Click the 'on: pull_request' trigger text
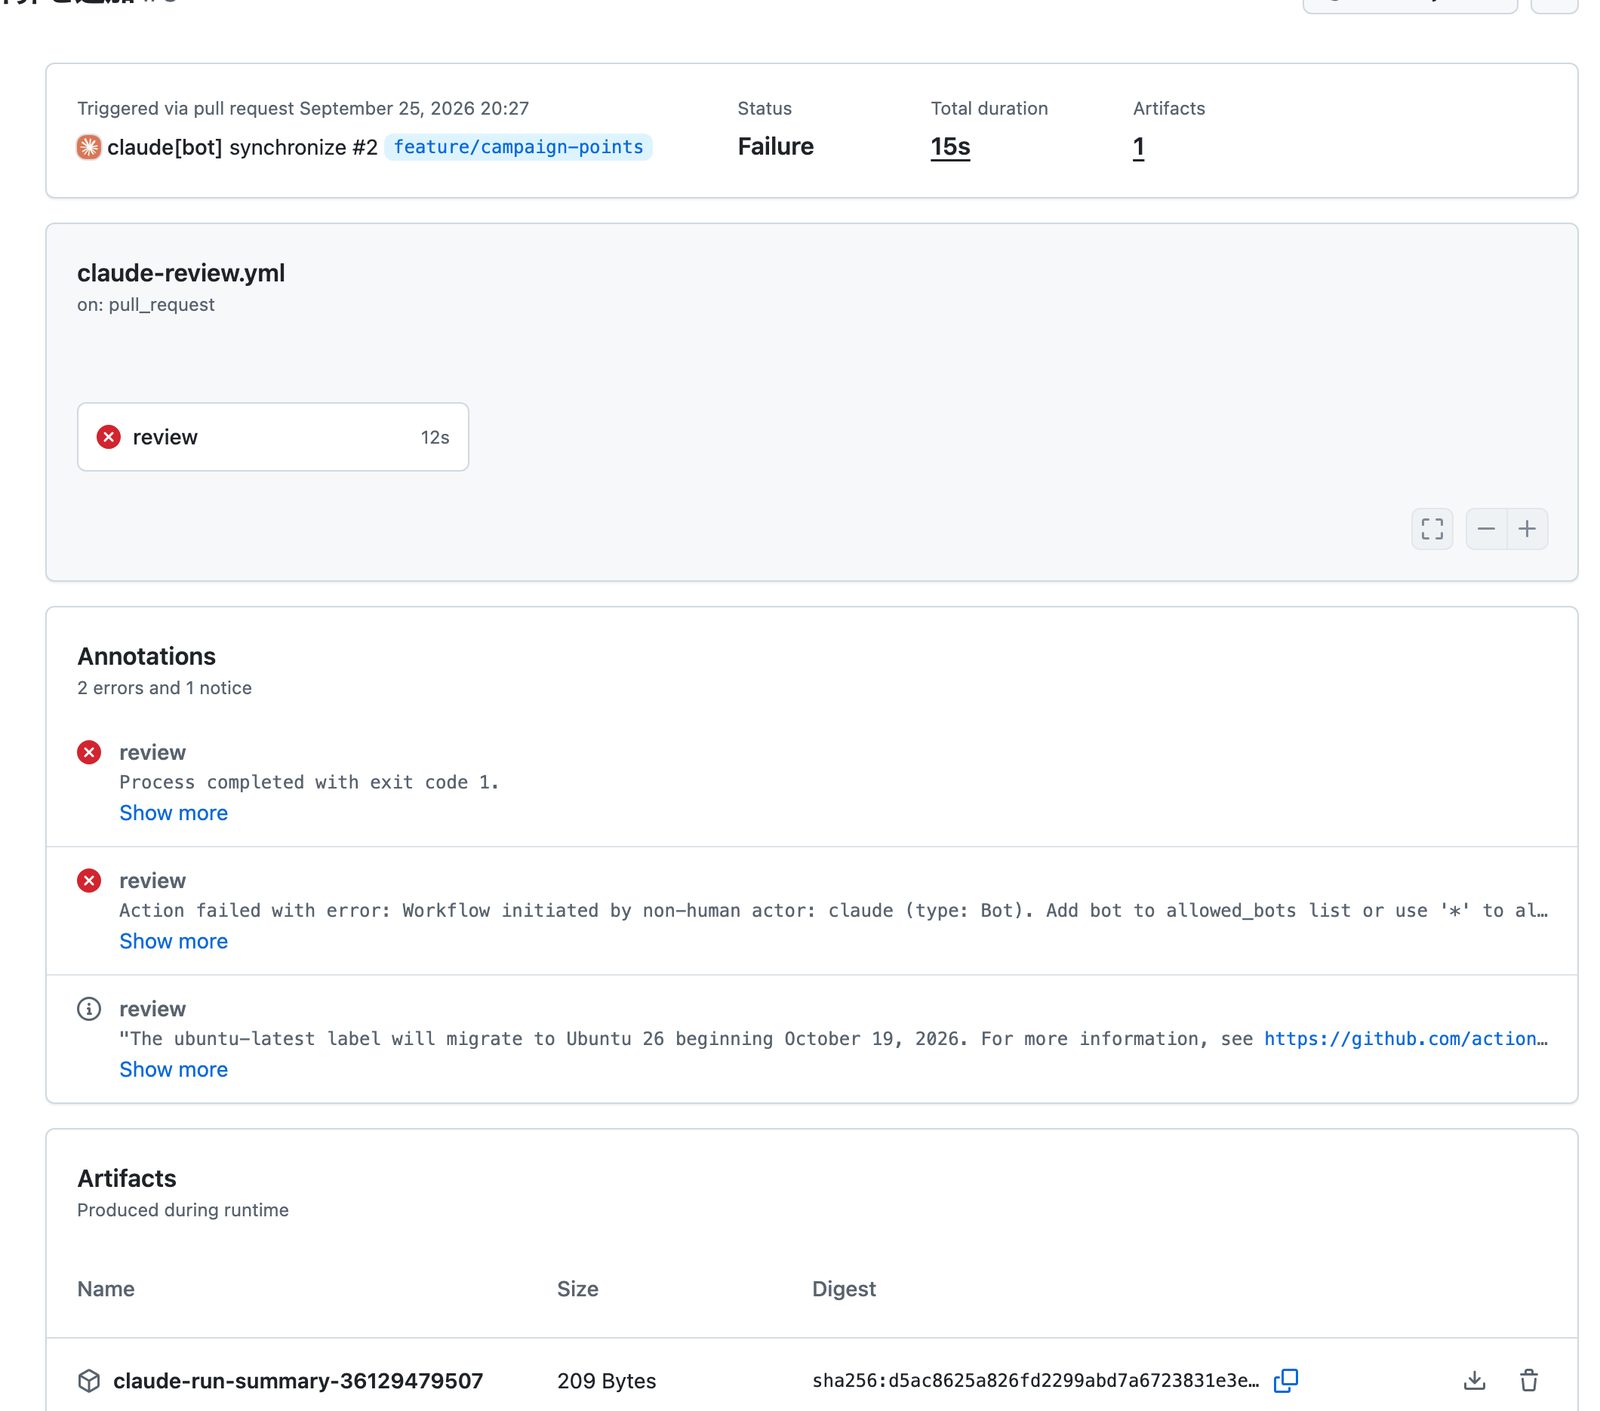Viewport: 1600px width, 1411px height. click(146, 304)
